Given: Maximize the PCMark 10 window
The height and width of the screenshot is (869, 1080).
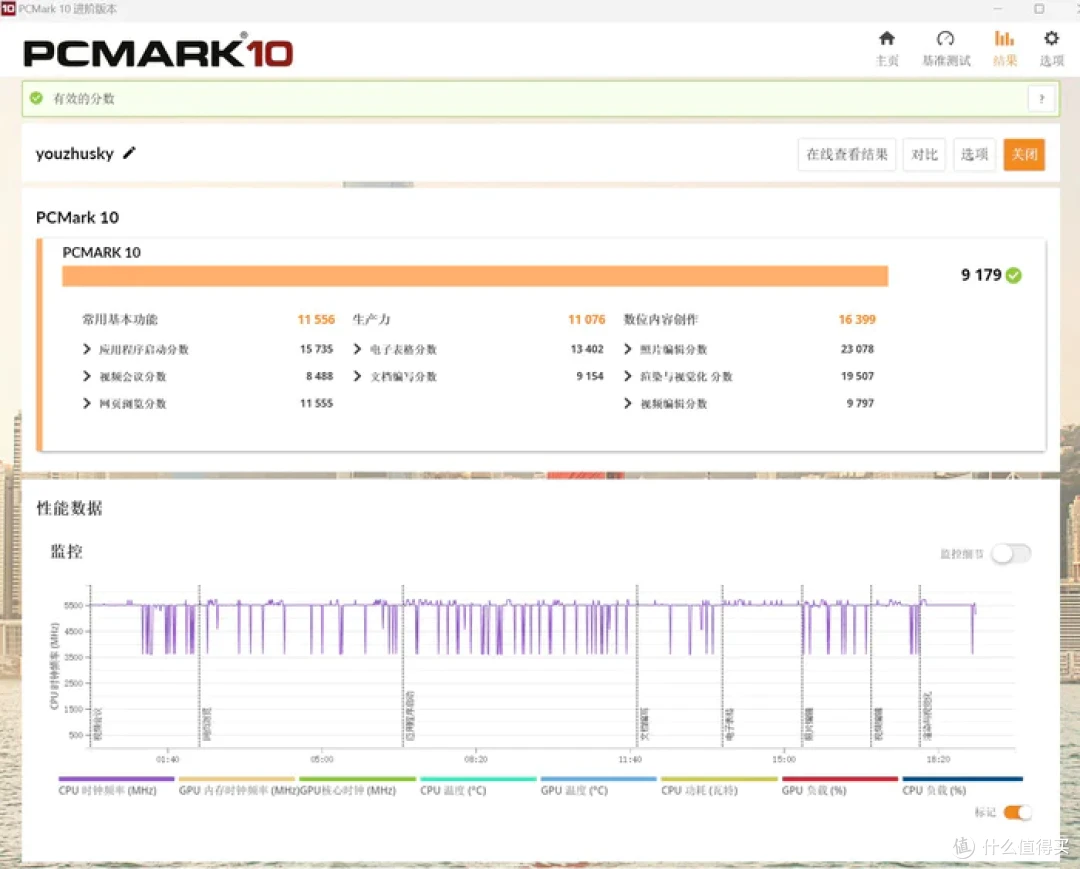Looking at the screenshot, I should 1039,8.
